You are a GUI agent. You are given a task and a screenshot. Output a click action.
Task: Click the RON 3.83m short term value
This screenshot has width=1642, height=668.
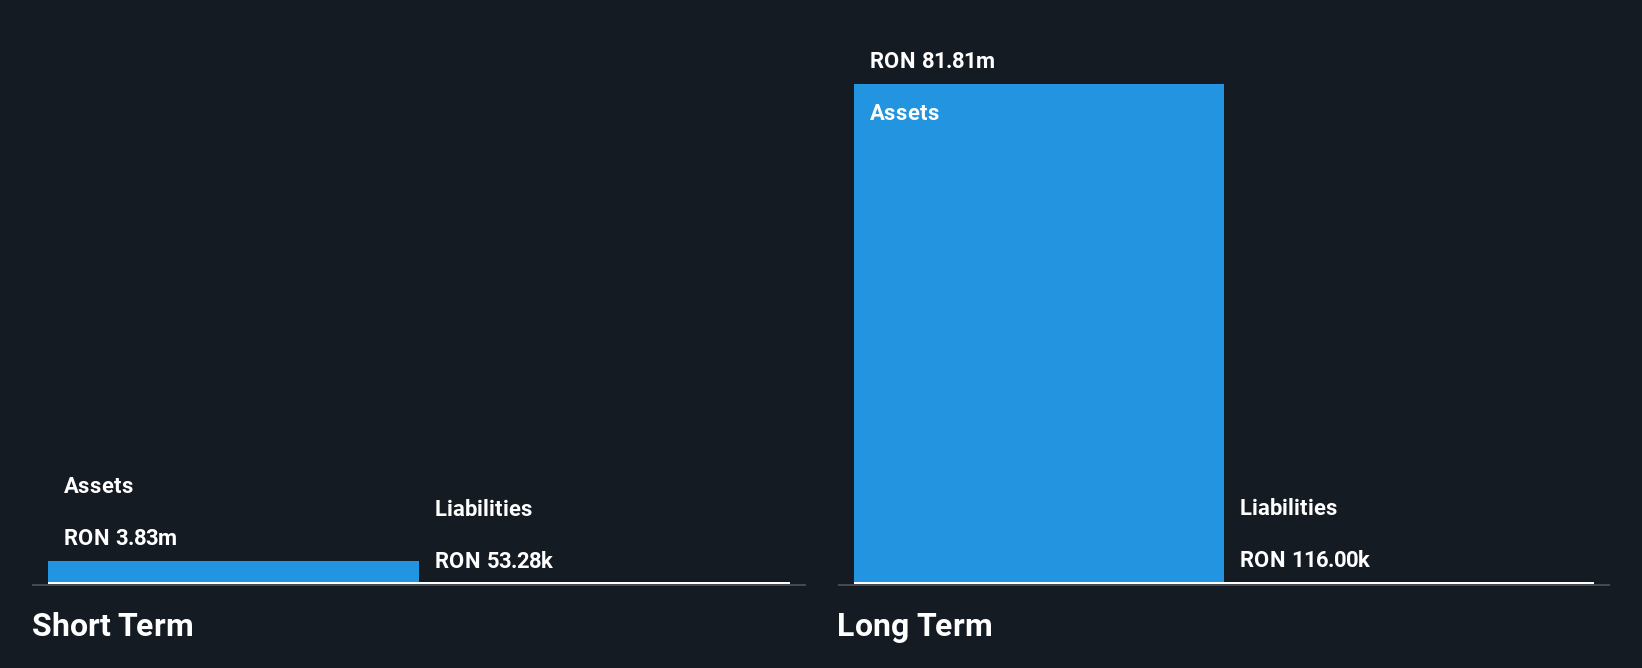click(120, 538)
